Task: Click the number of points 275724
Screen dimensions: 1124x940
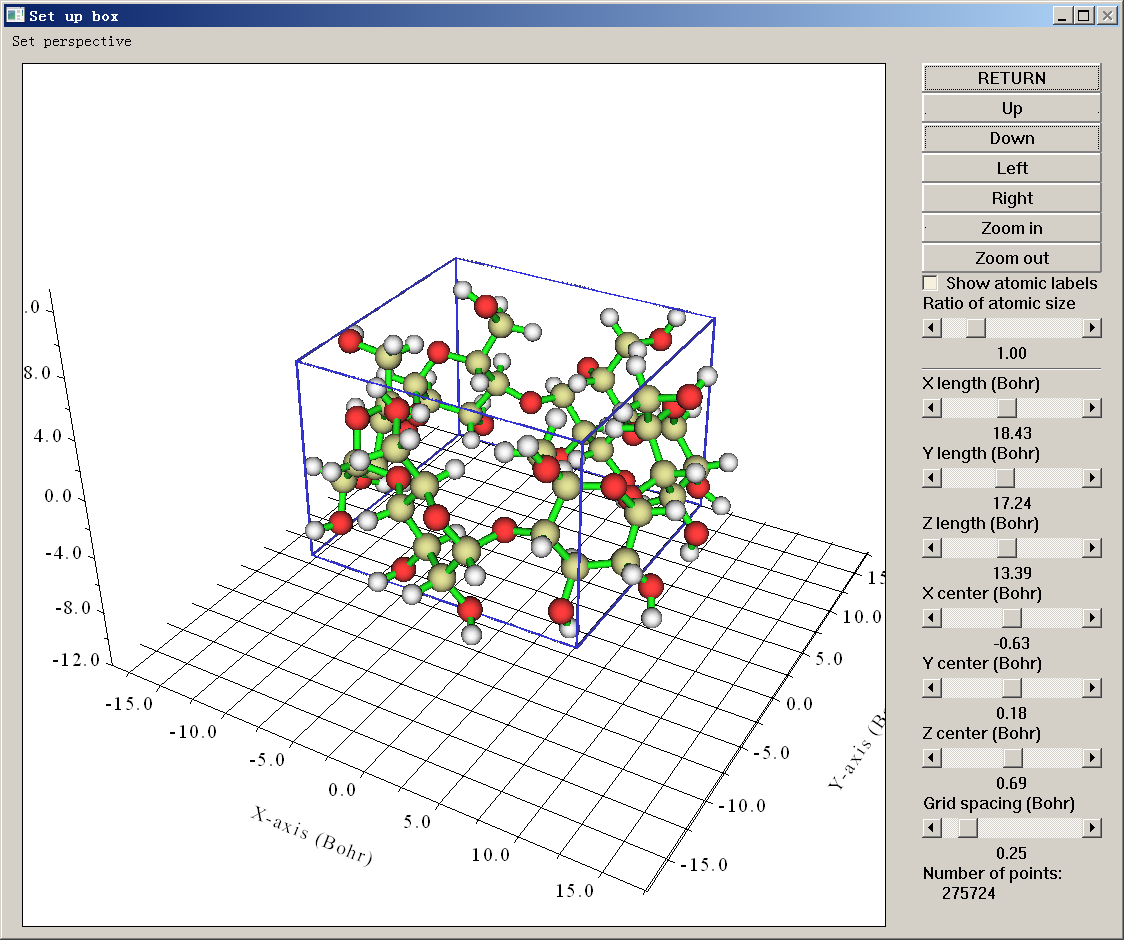Action: [968, 893]
